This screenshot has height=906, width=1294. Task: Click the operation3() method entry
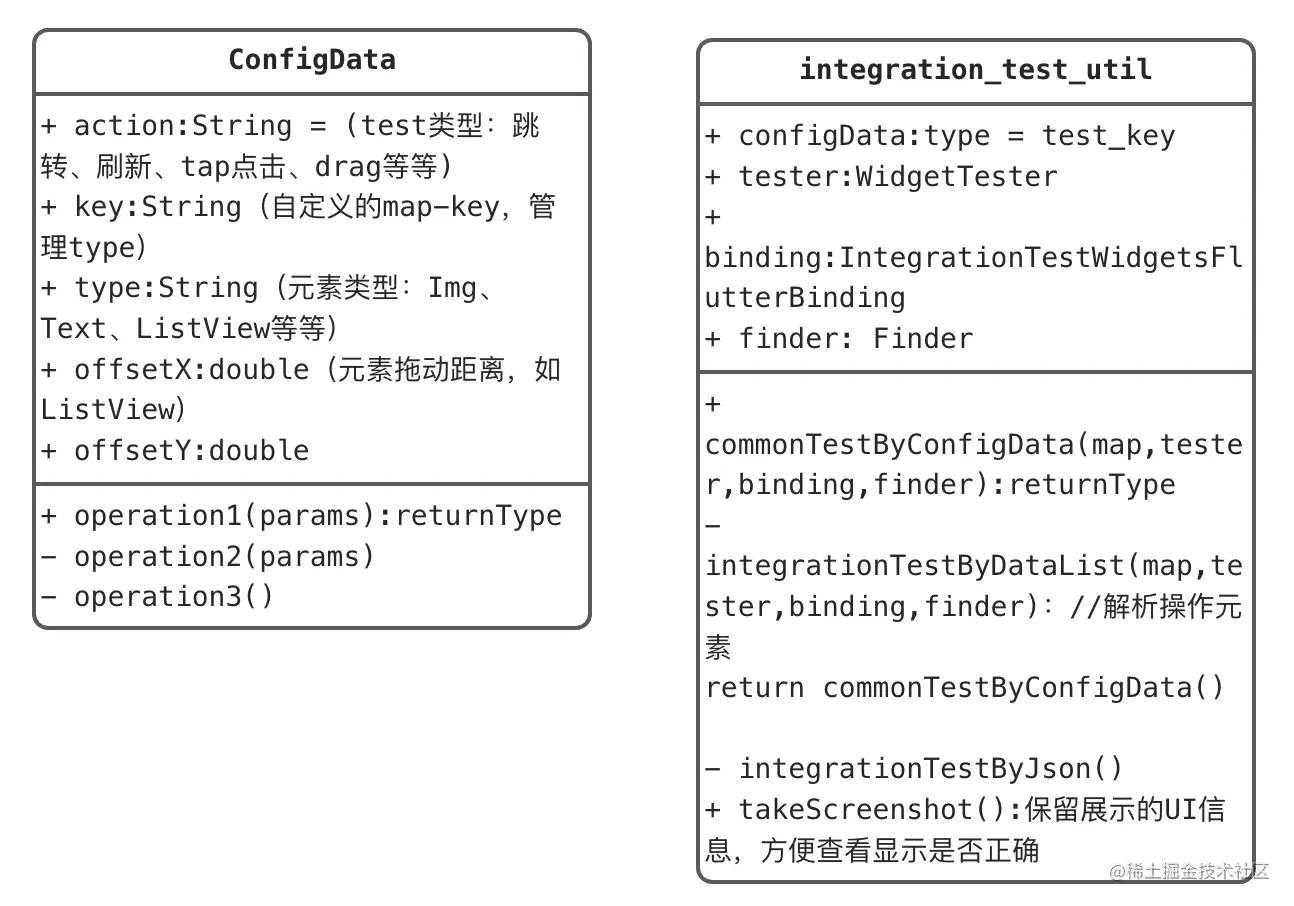[157, 596]
